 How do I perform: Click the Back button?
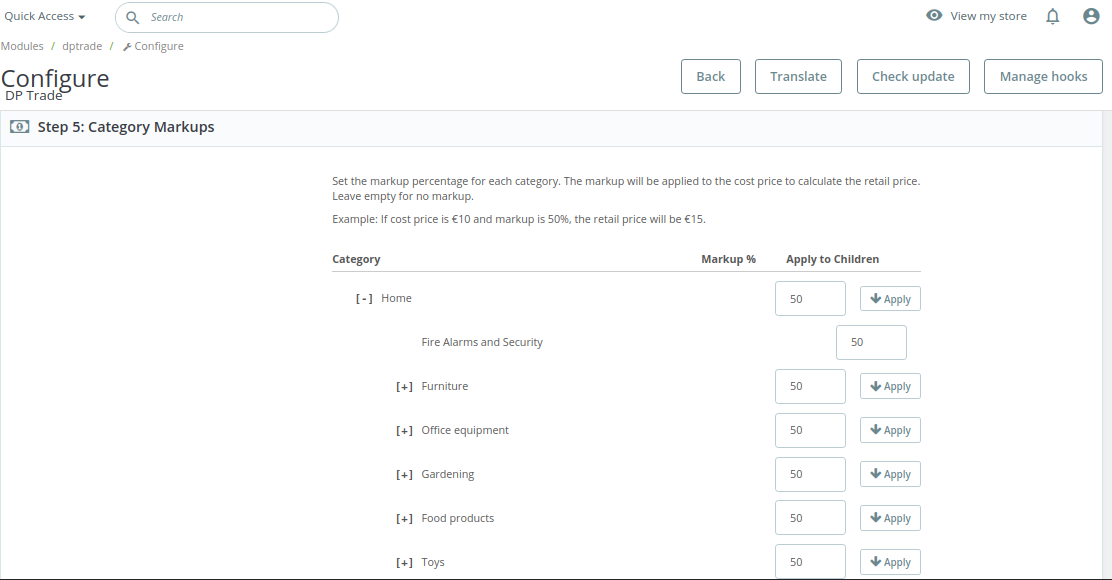click(x=710, y=77)
